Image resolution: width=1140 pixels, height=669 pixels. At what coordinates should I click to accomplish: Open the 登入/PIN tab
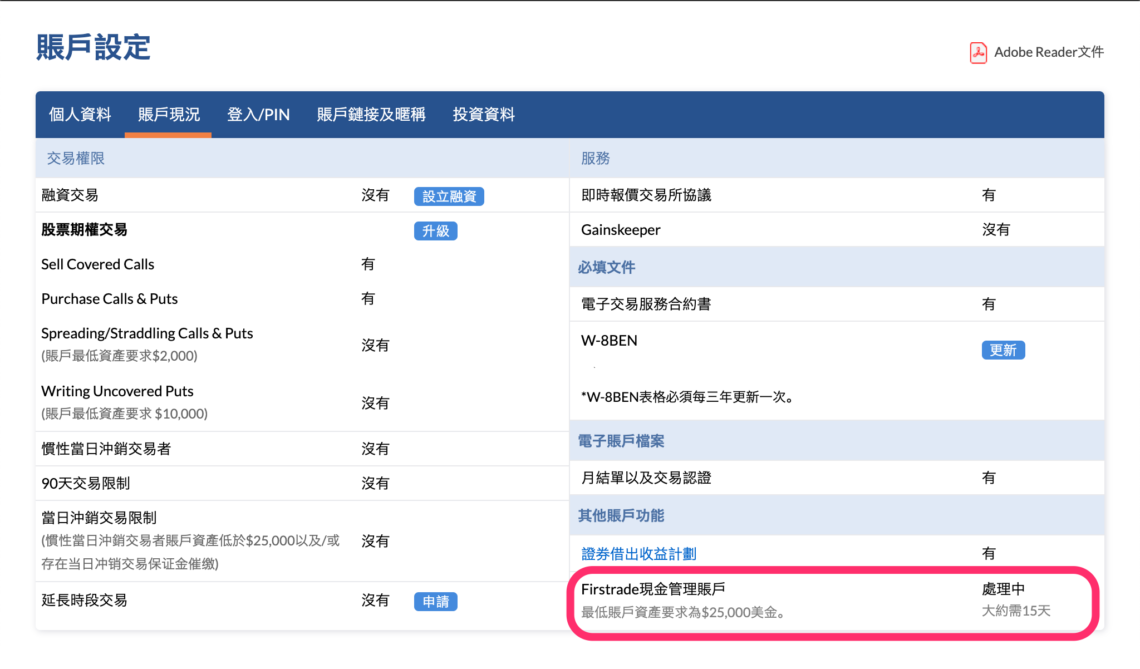[x=259, y=114]
